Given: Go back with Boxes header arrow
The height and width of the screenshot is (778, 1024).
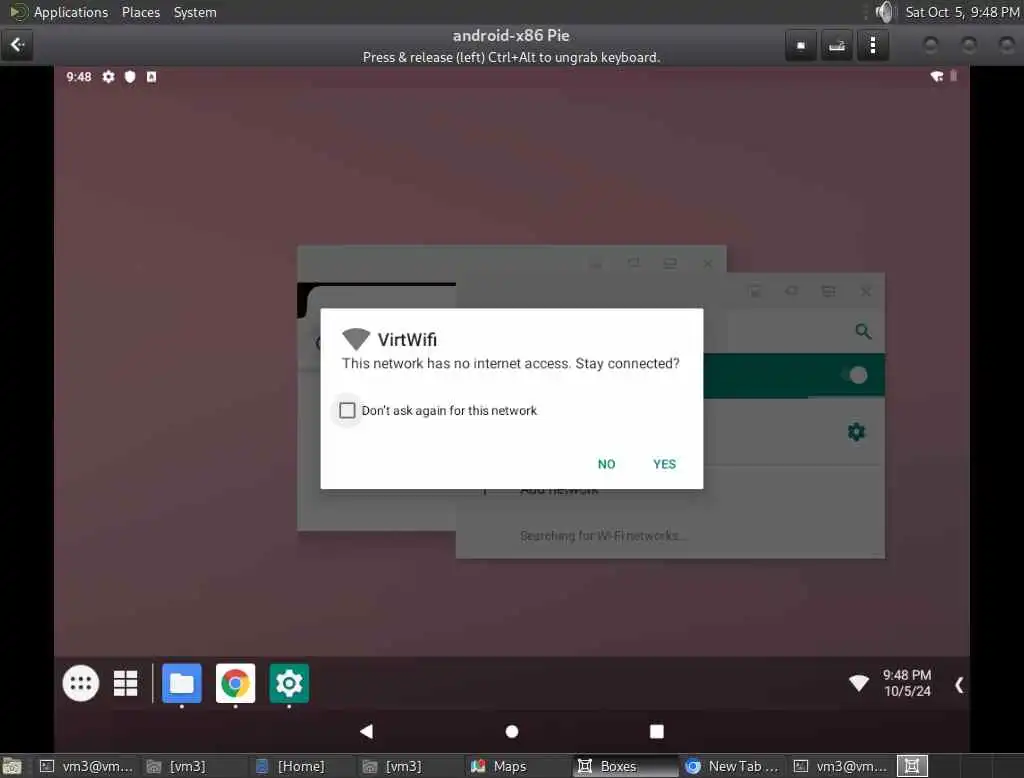Looking at the screenshot, I should tap(17, 45).
